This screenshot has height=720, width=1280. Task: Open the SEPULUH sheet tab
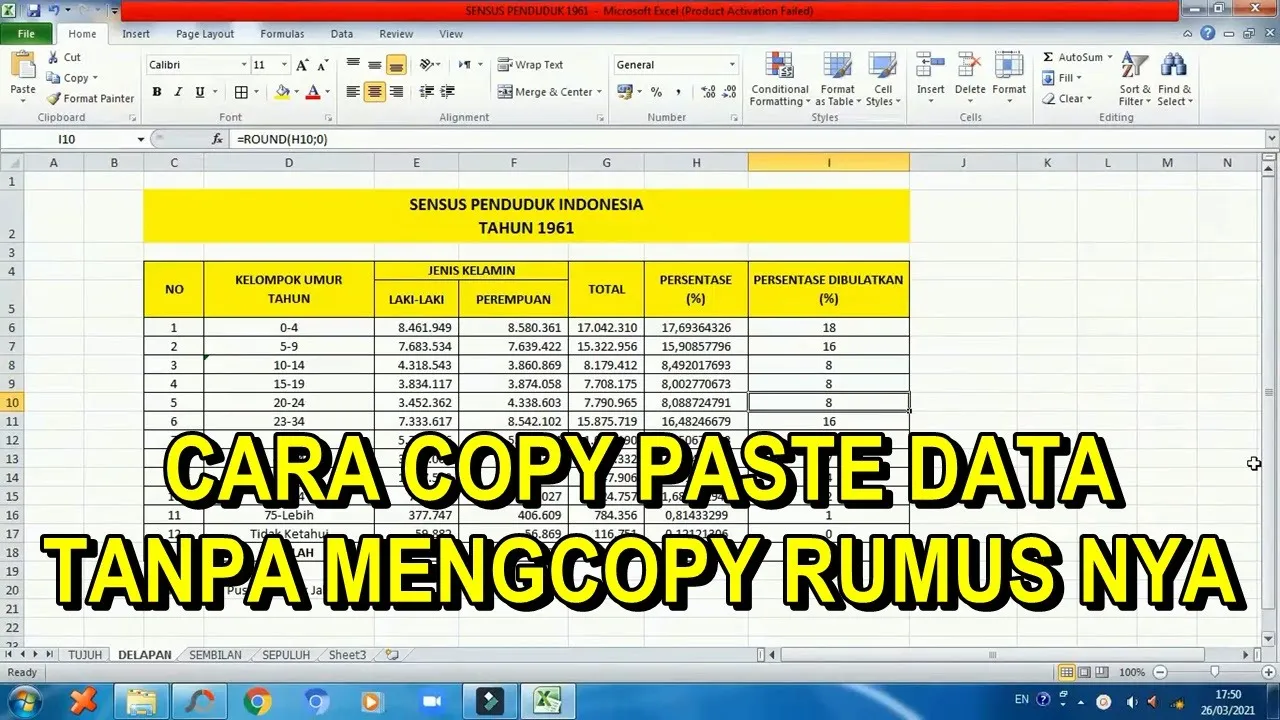click(286, 655)
